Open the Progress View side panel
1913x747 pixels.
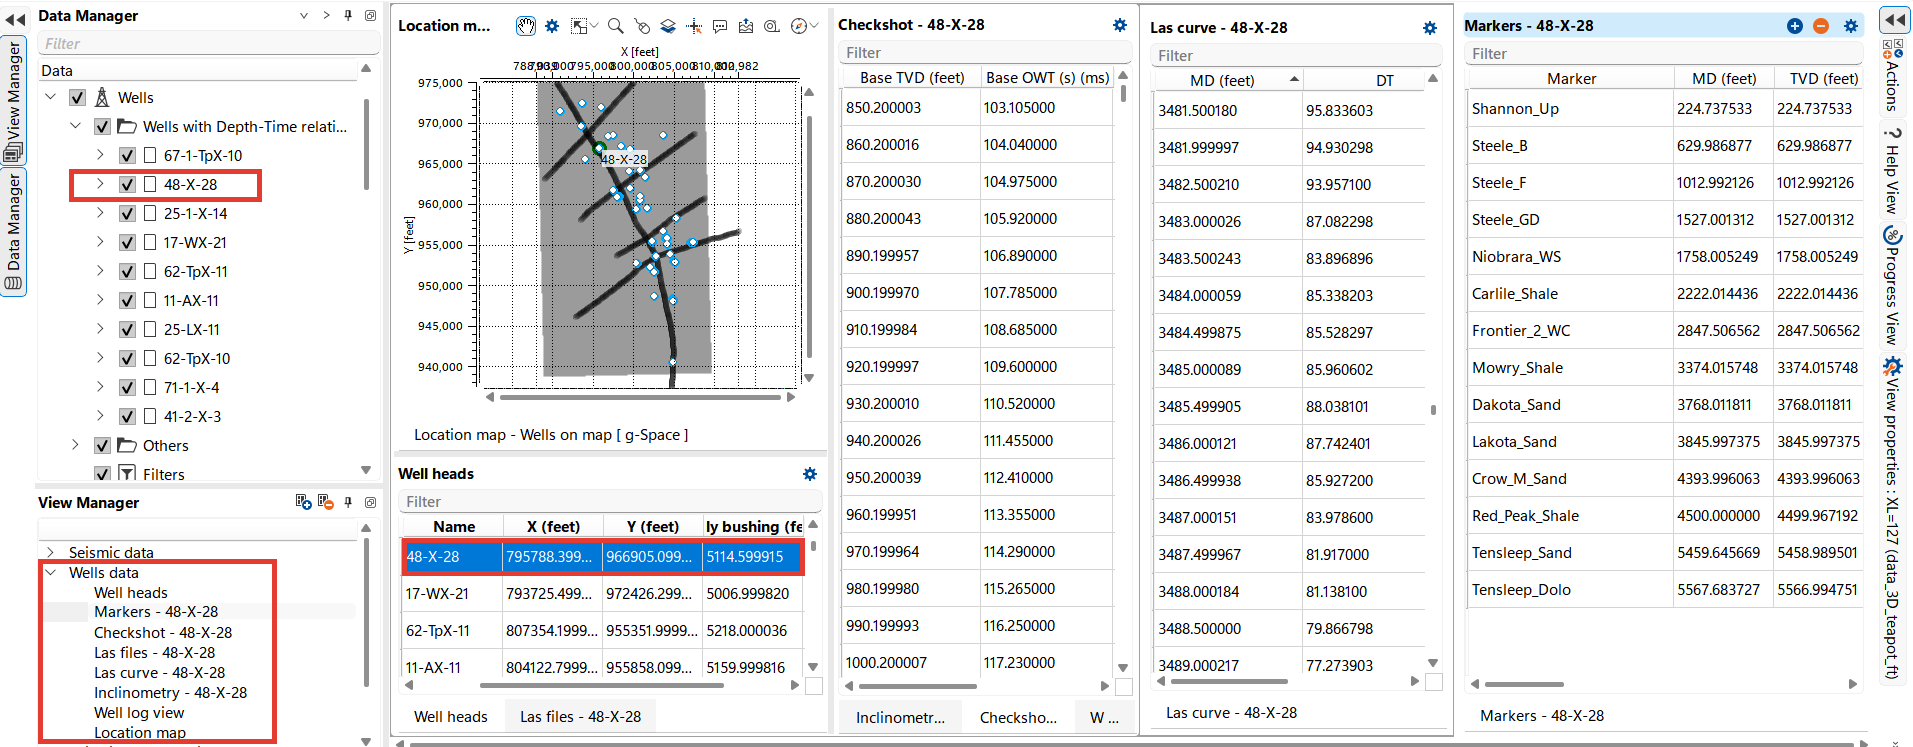coord(1892,286)
